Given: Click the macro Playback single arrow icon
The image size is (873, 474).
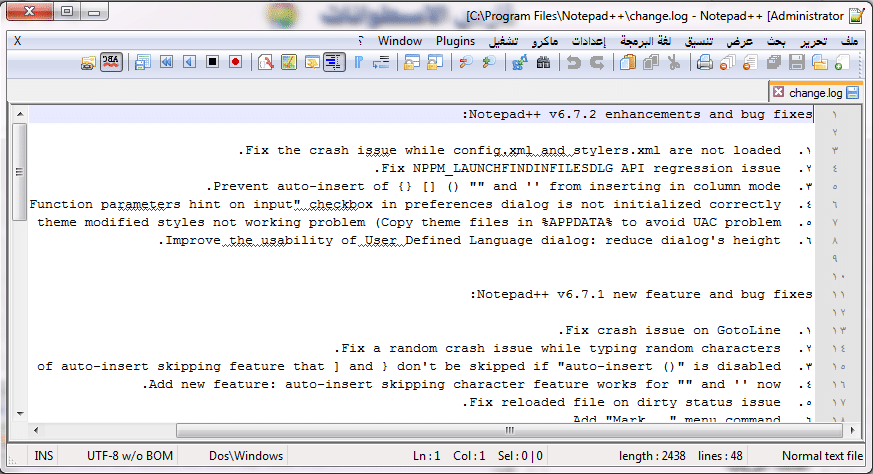Looking at the screenshot, I should [189, 62].
